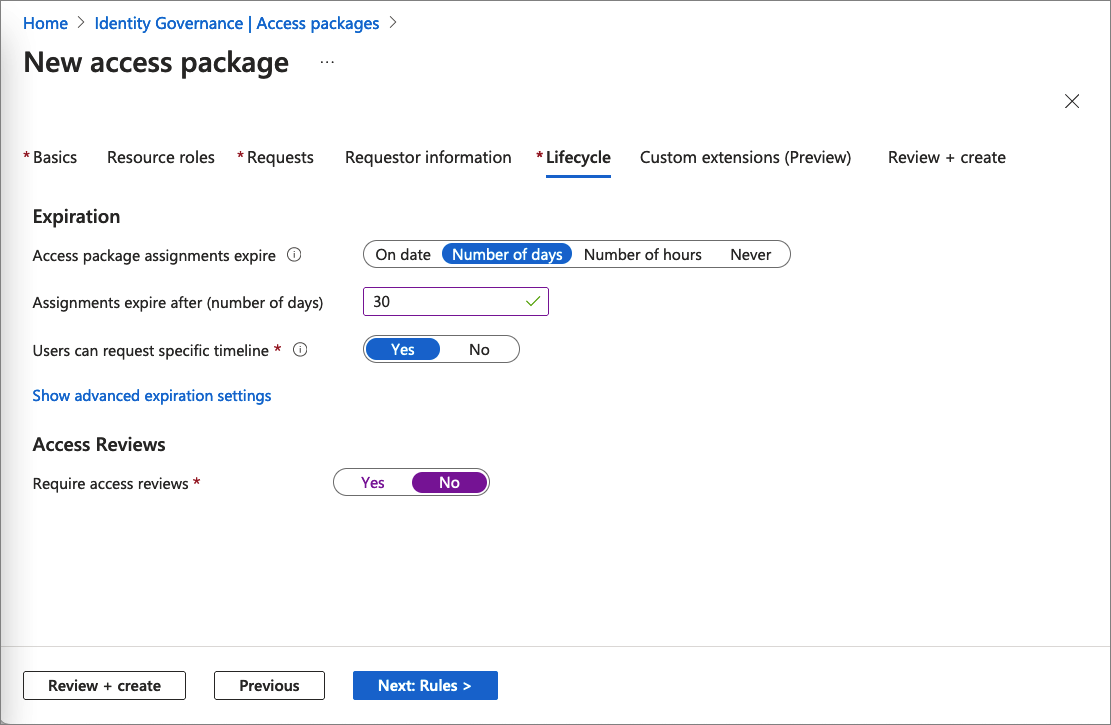
Task: Navigate to Home breadcrumb link
Action: 45,23
